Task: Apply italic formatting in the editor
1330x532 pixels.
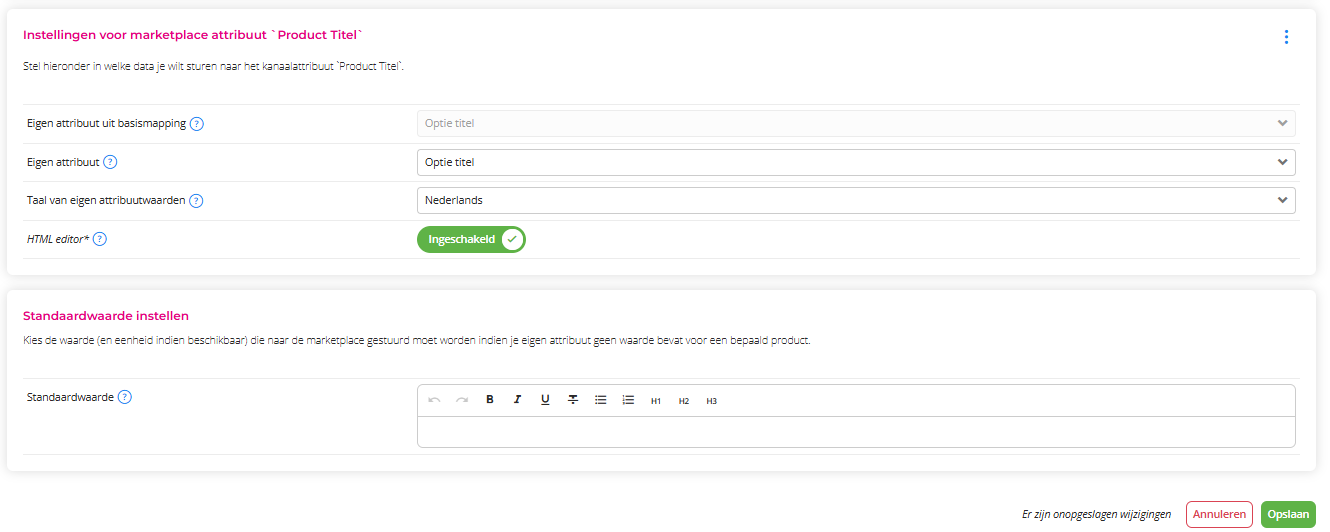Action: click(x=517, y=400)
